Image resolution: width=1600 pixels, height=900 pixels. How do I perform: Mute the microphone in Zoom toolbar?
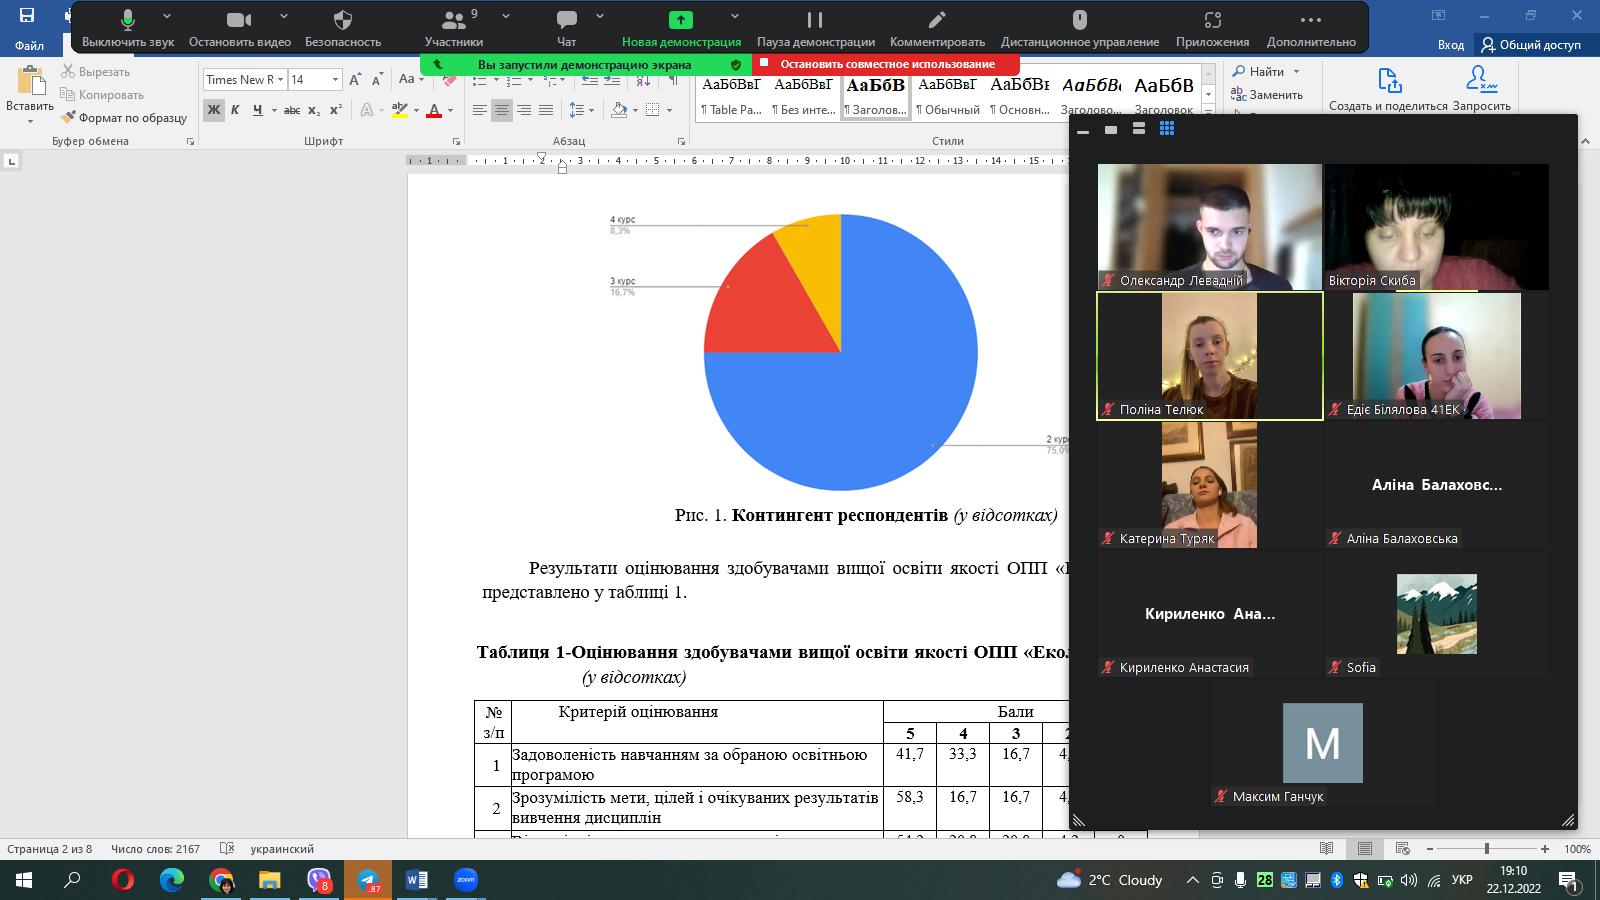click(x=128, y=21)
